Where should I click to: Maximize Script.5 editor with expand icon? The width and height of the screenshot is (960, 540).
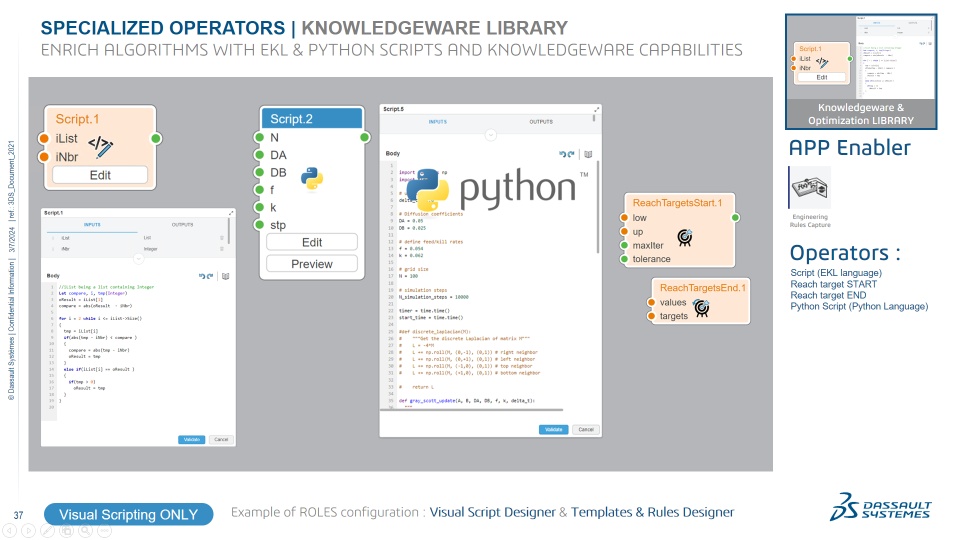pos(596,109)
